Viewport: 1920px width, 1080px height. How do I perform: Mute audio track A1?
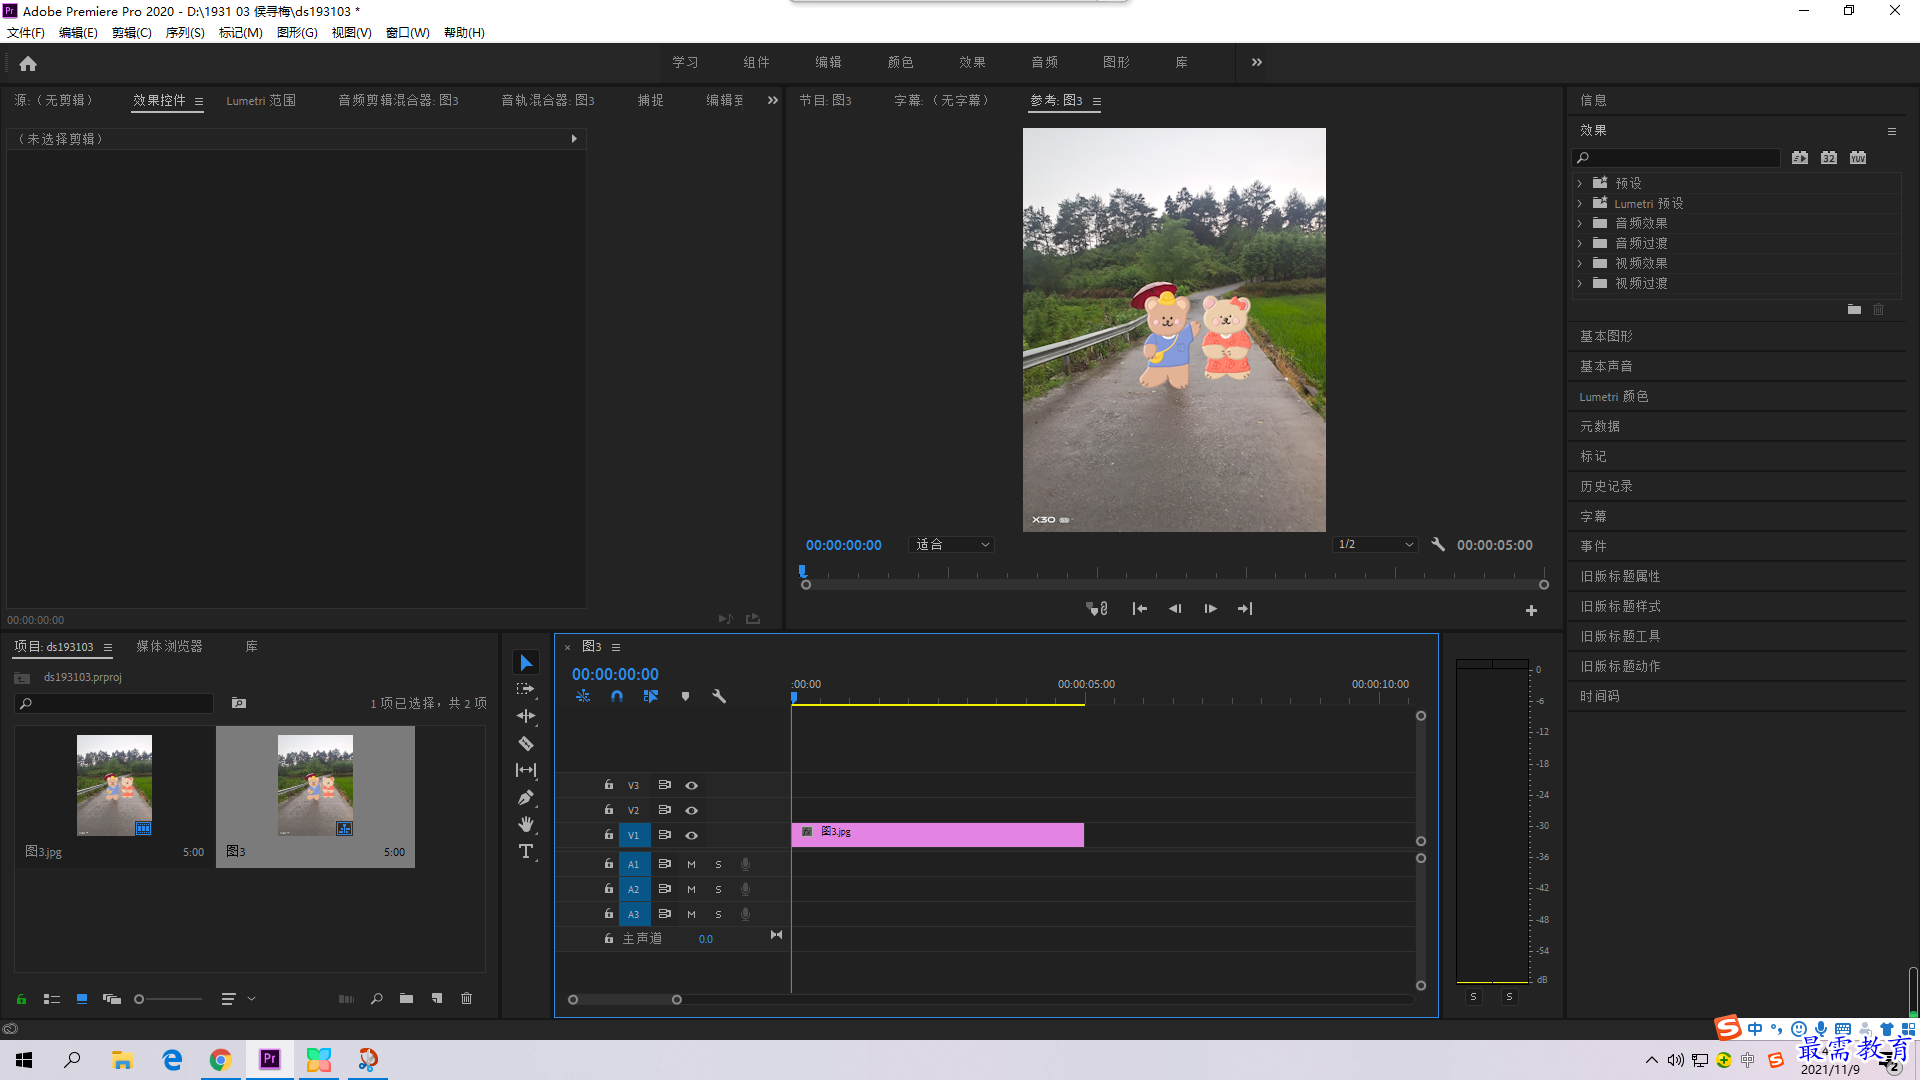(x=691, y=864)
